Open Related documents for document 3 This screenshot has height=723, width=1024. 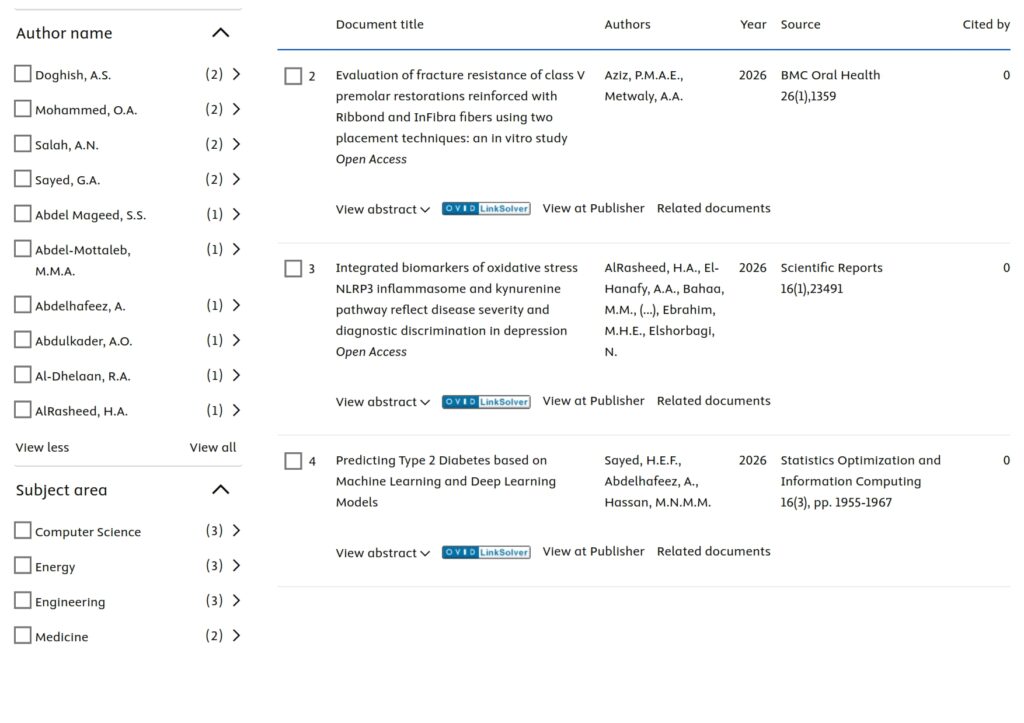(x=714, y=400)
